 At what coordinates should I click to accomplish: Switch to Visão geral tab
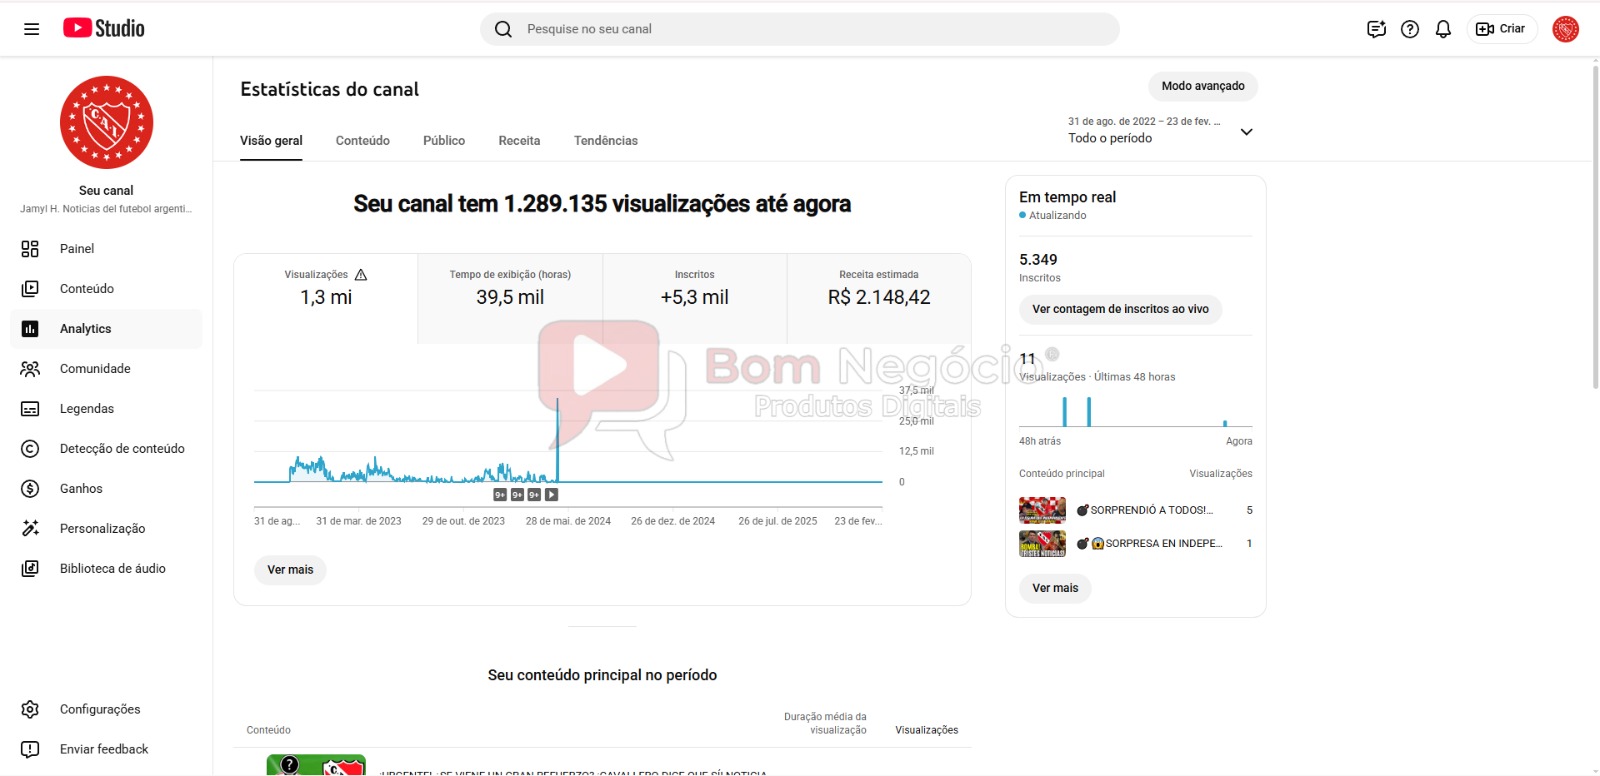271,141
